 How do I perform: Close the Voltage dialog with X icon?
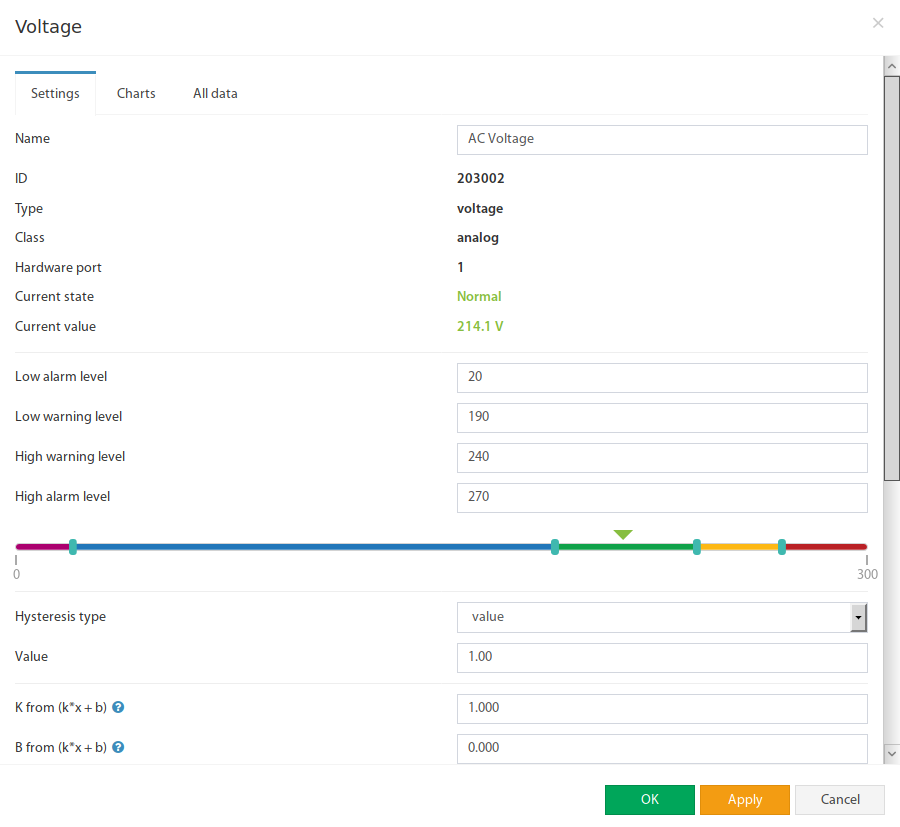(878, 23)
